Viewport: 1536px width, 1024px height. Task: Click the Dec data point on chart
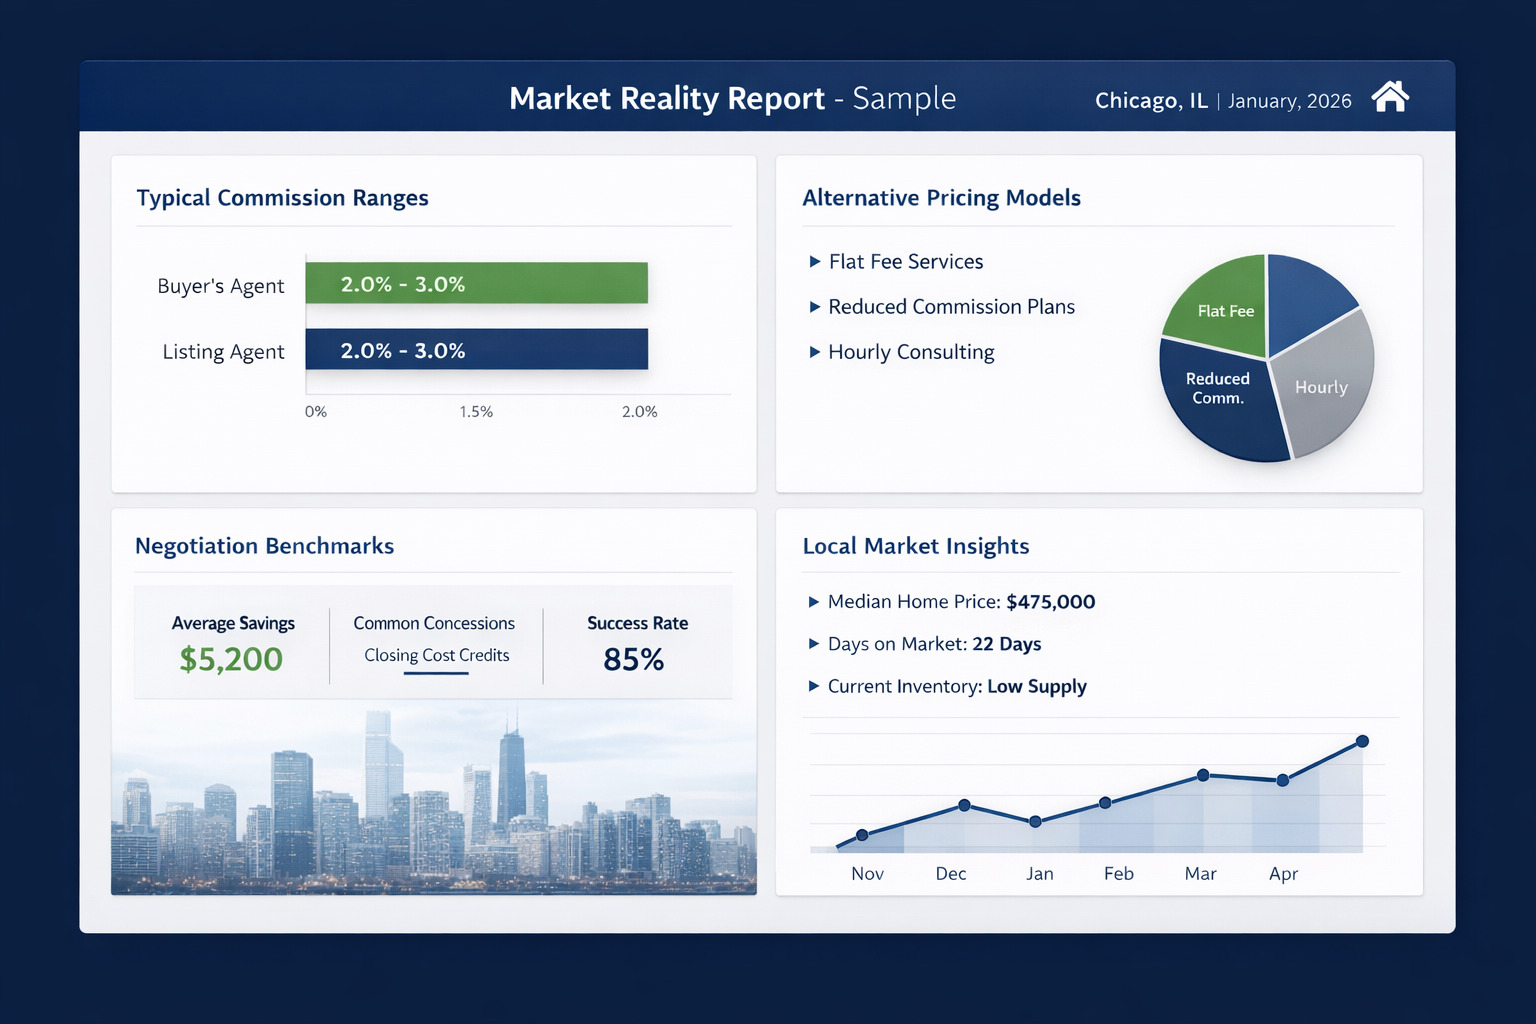tap(964, 805)
